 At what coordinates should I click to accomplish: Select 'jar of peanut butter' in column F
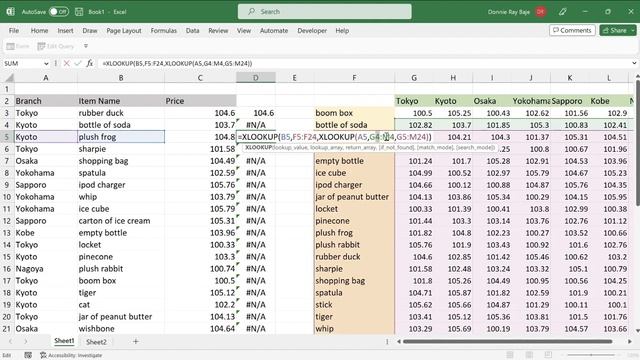[x=354, y=197]
